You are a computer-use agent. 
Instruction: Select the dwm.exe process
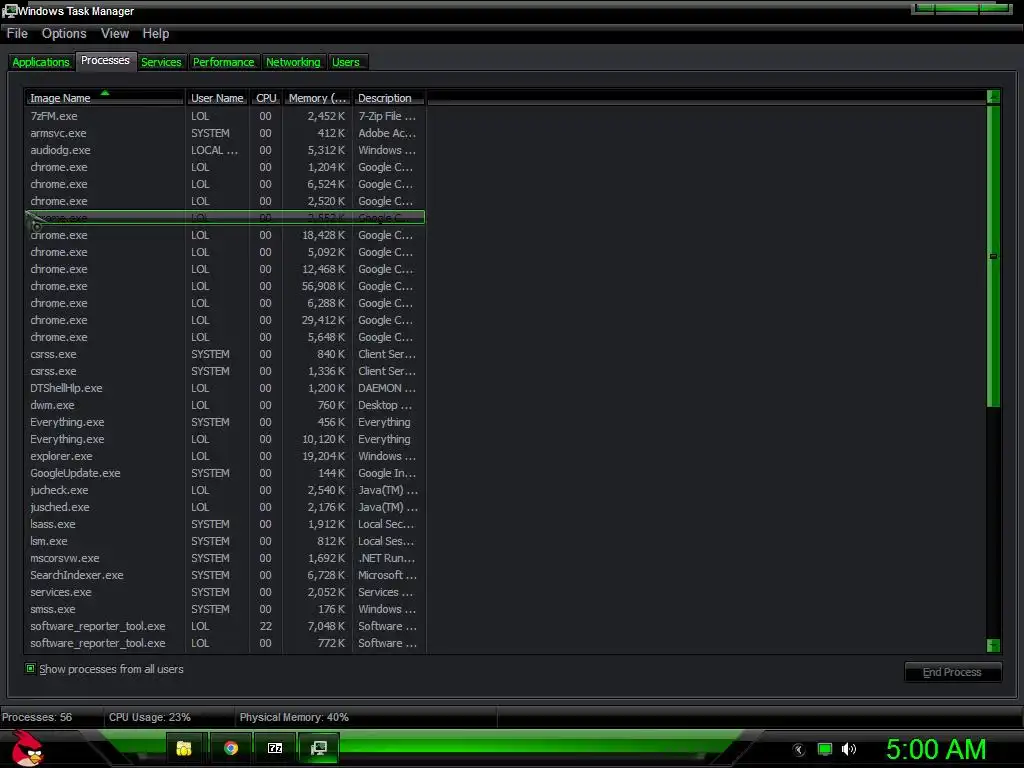click(225, 405)
